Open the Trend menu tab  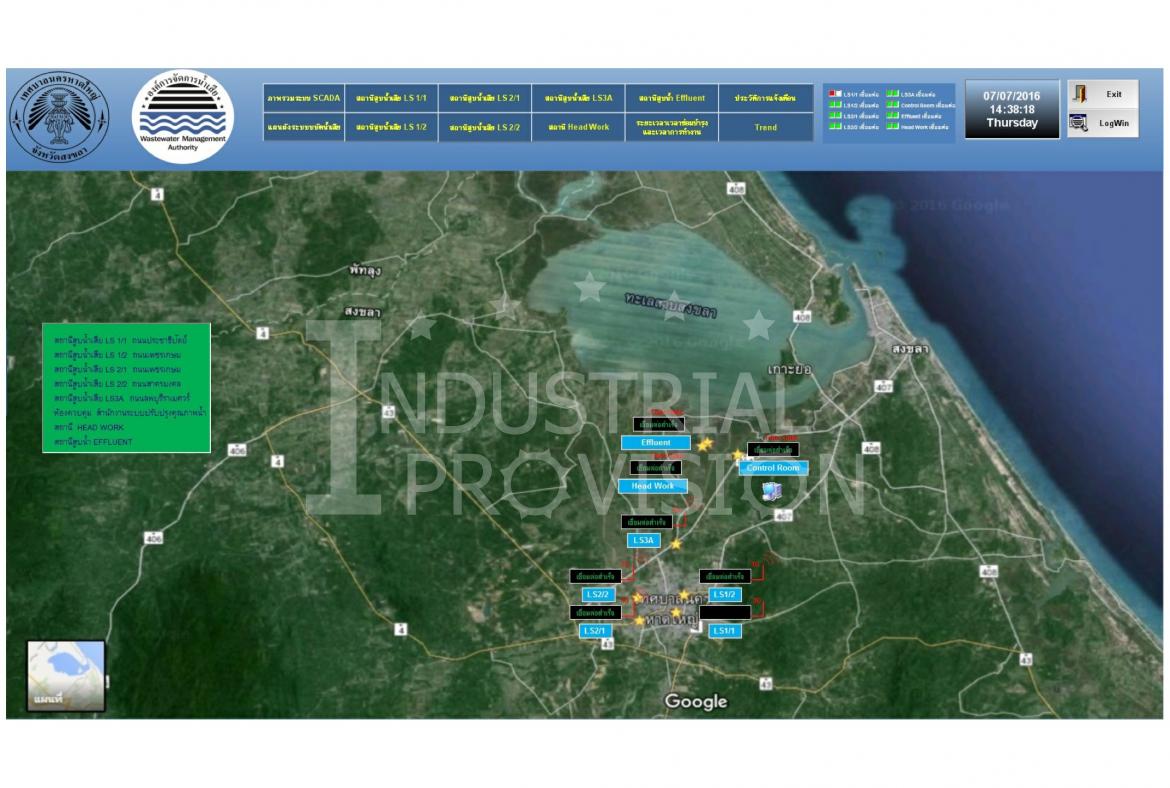coord(765,127)
